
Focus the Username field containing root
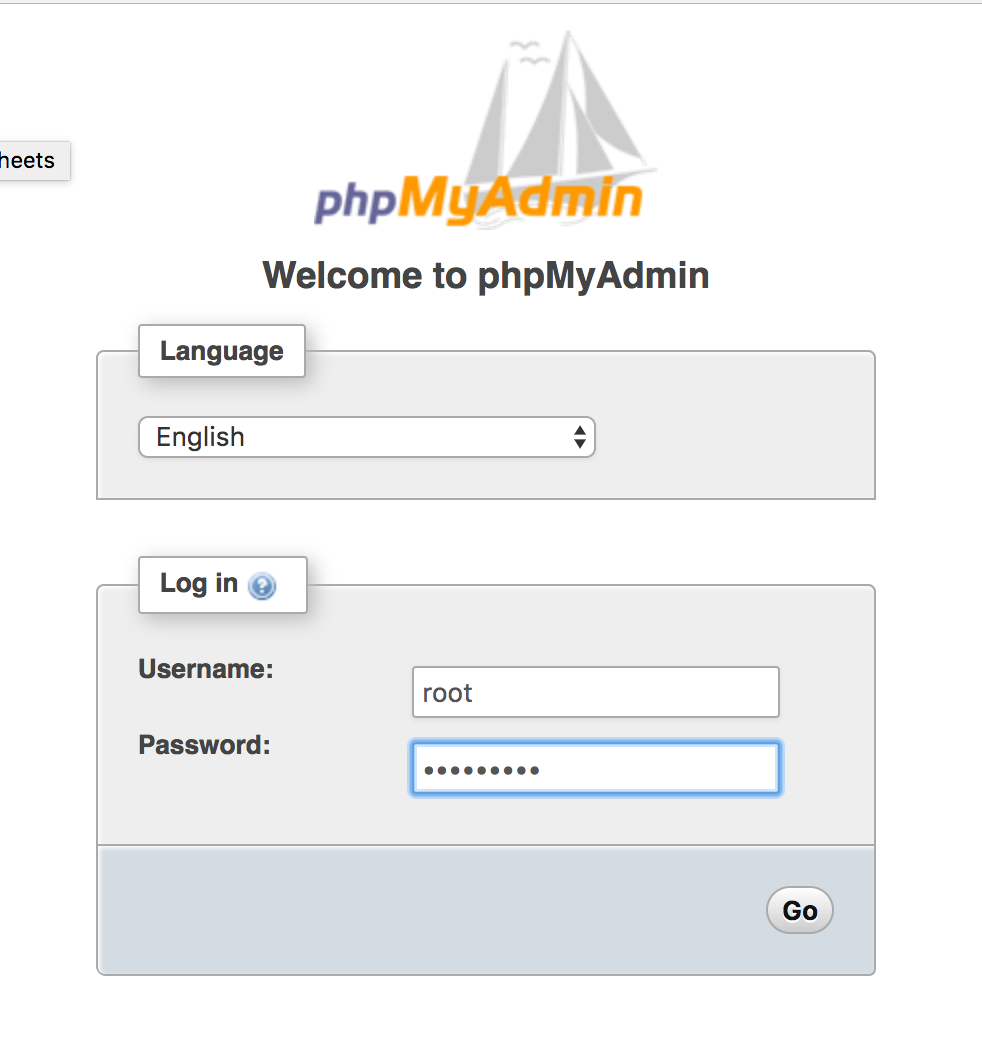click(x=595, y=692)
